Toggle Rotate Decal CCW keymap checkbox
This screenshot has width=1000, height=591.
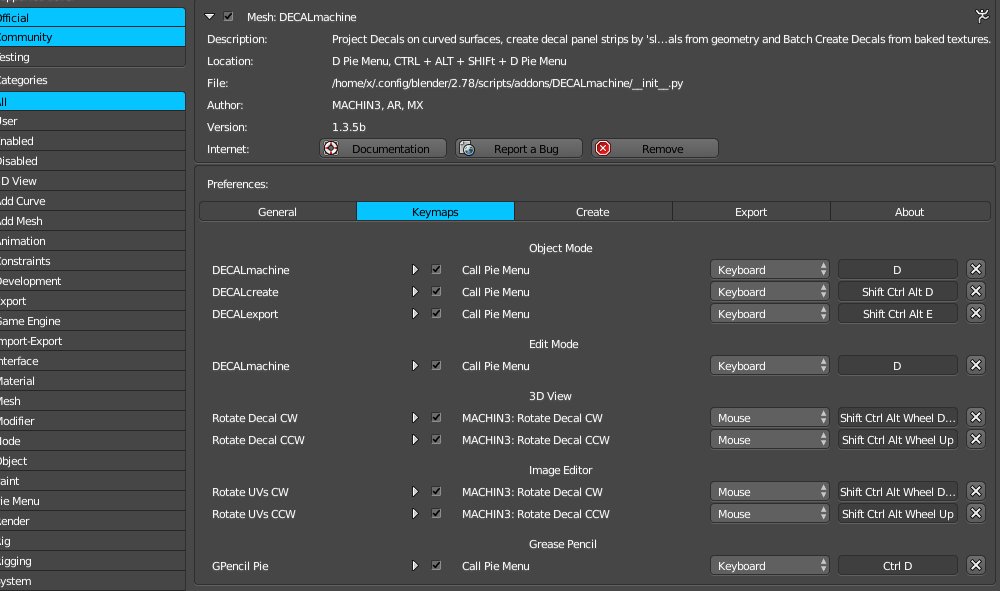[x=436, y=439]
